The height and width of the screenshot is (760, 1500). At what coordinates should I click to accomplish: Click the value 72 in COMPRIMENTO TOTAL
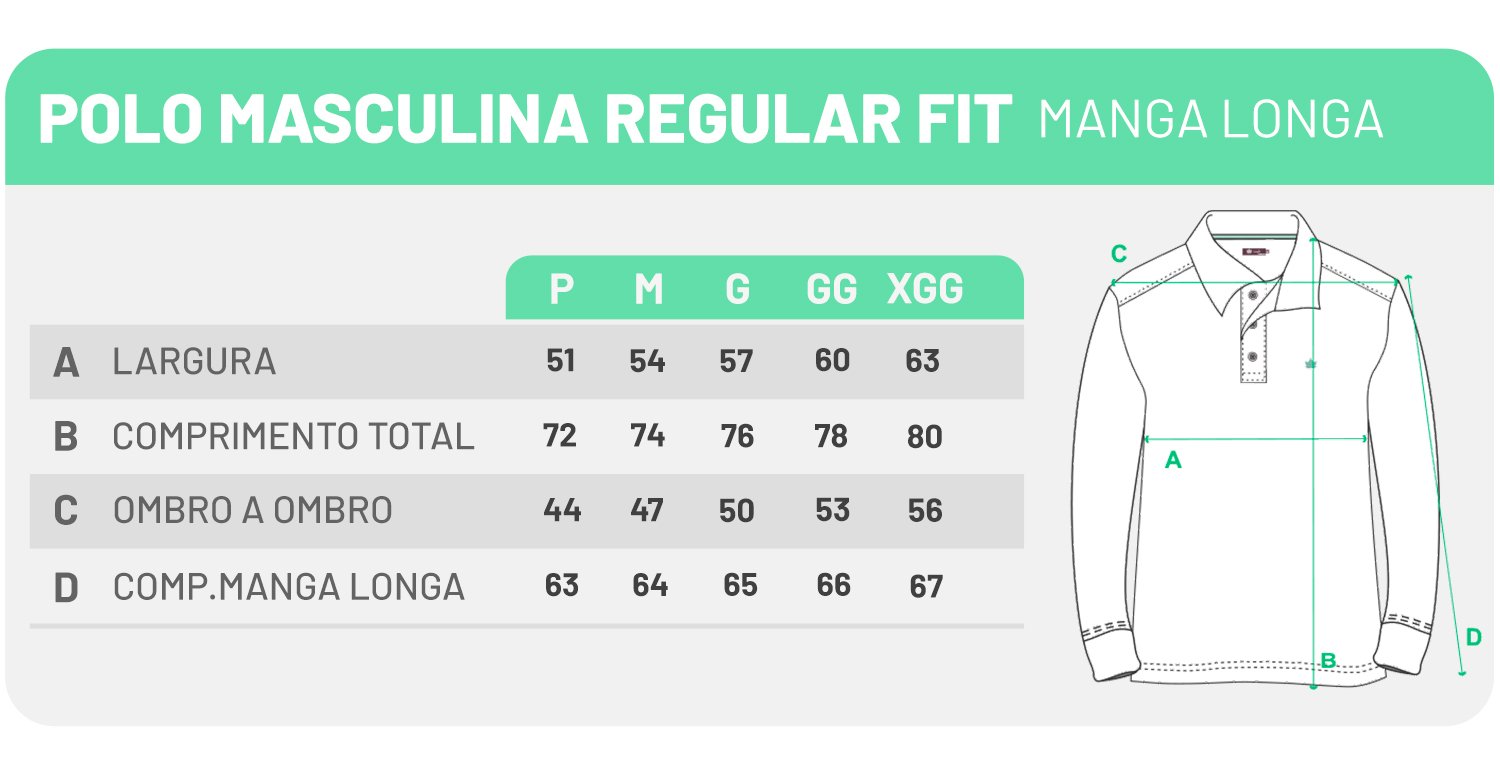coord(560,437)
